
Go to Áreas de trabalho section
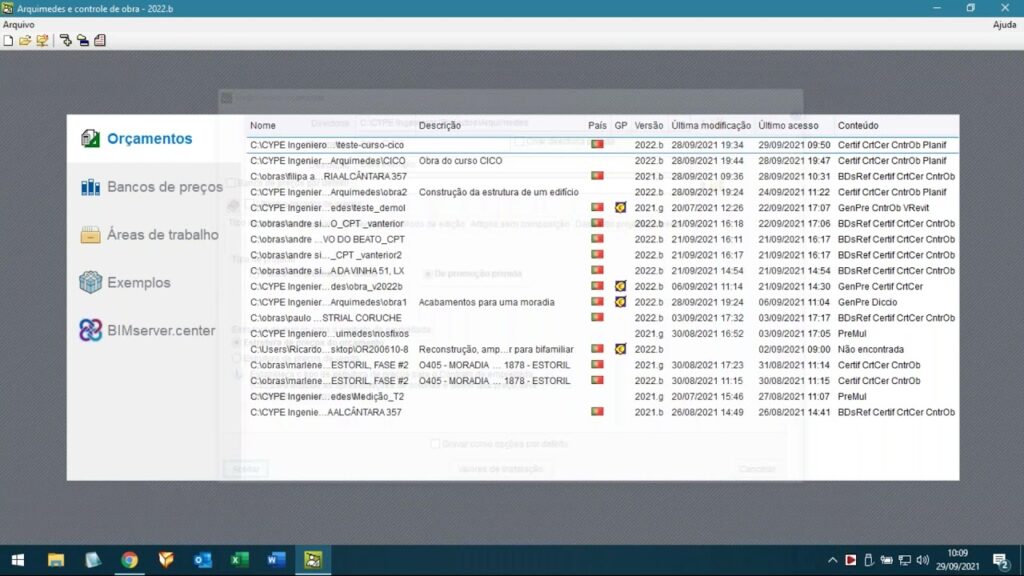point(162,235)
